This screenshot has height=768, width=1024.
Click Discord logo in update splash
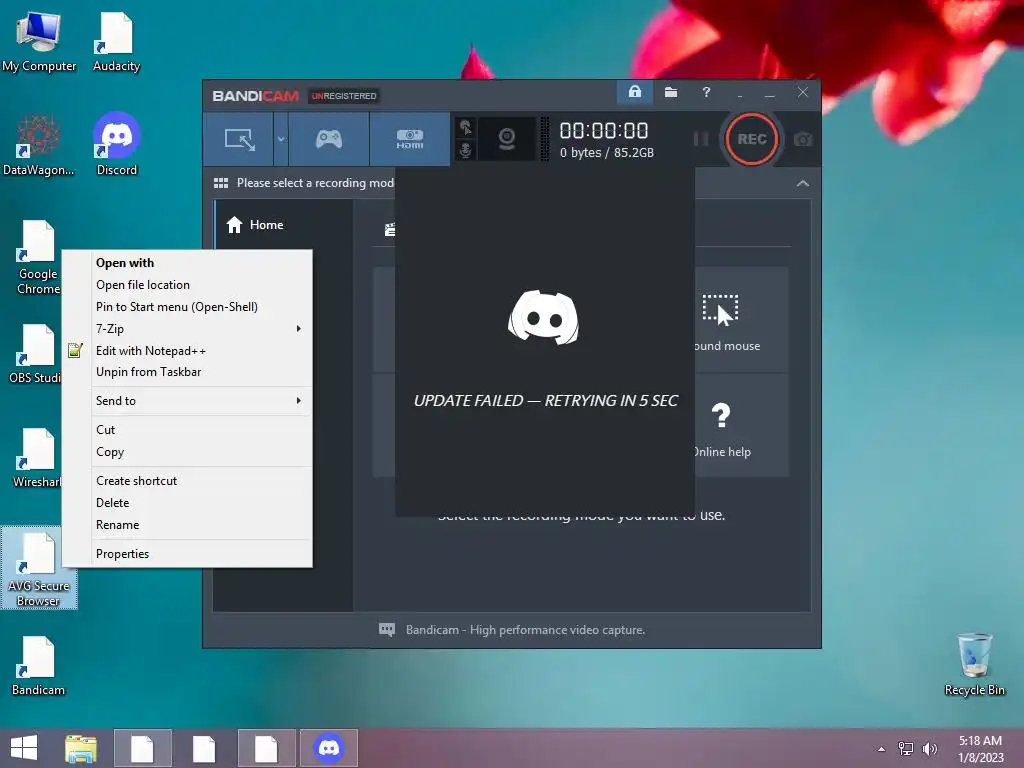(543, 317)
